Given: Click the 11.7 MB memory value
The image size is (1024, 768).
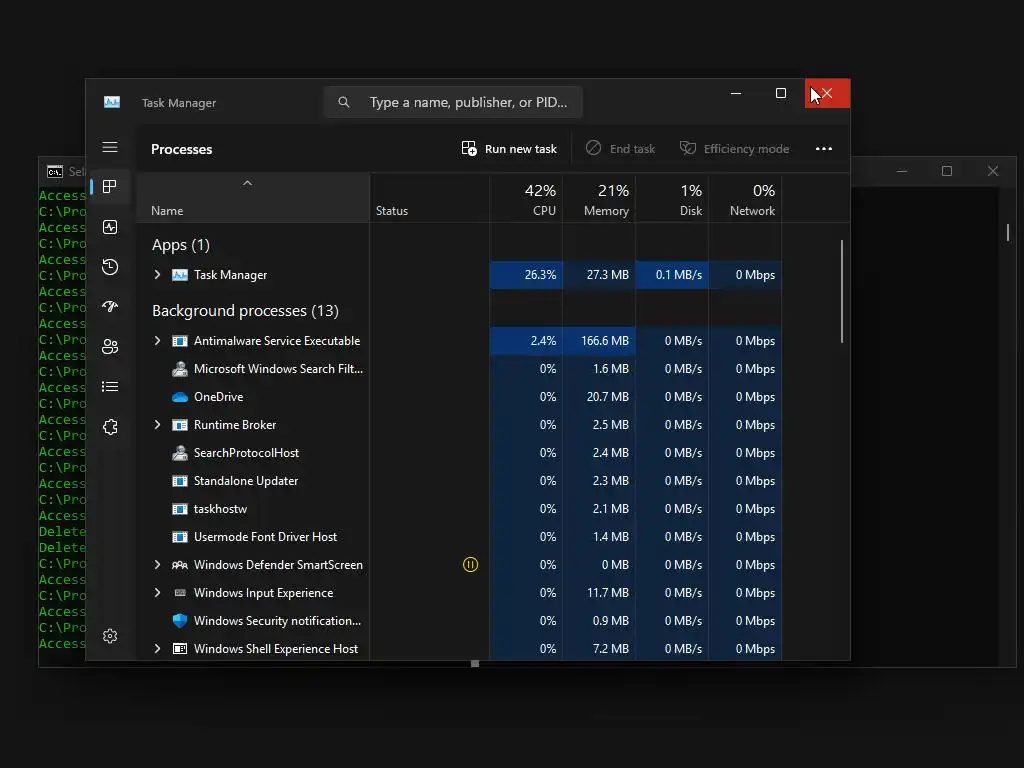Looking at the screenshot, I should 607,593.
